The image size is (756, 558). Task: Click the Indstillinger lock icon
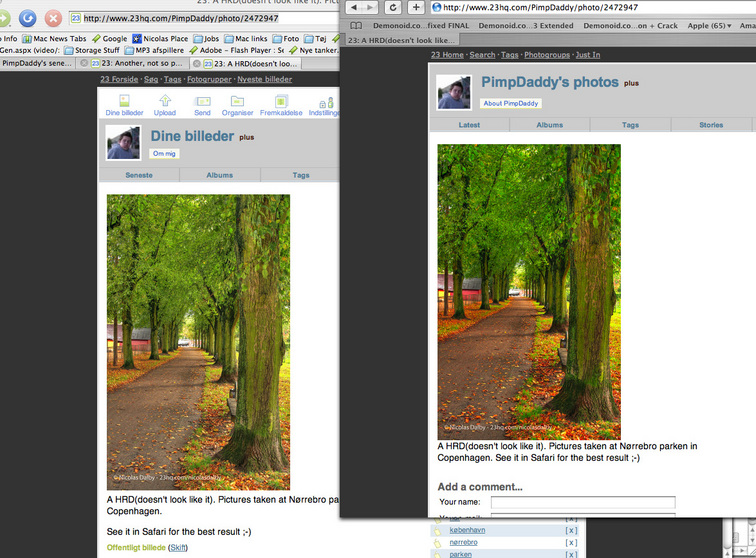(x=326, y=102)
